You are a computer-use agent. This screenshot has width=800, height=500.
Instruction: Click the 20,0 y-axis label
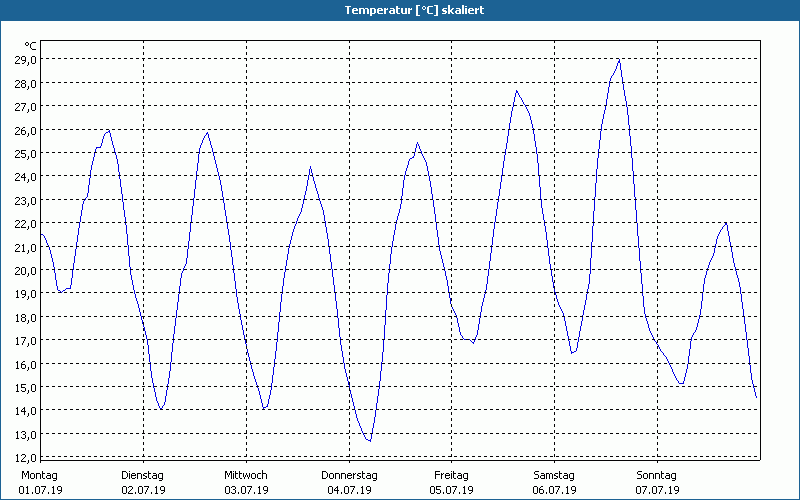[26, 270]
